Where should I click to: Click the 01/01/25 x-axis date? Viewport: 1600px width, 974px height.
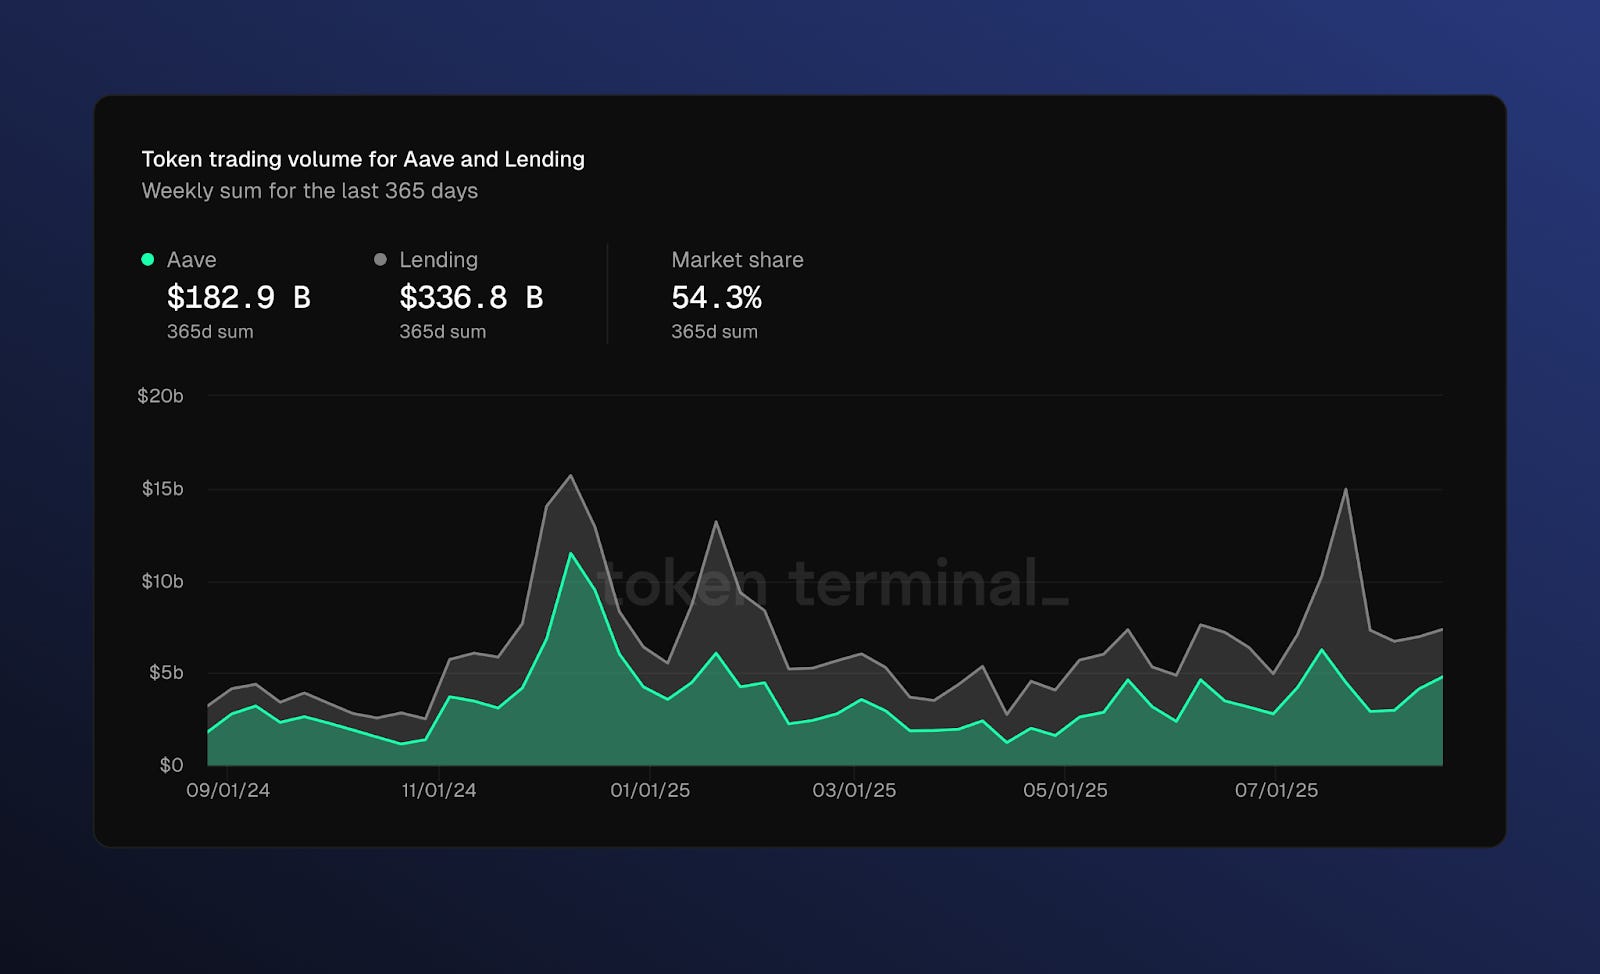[650, 790]
